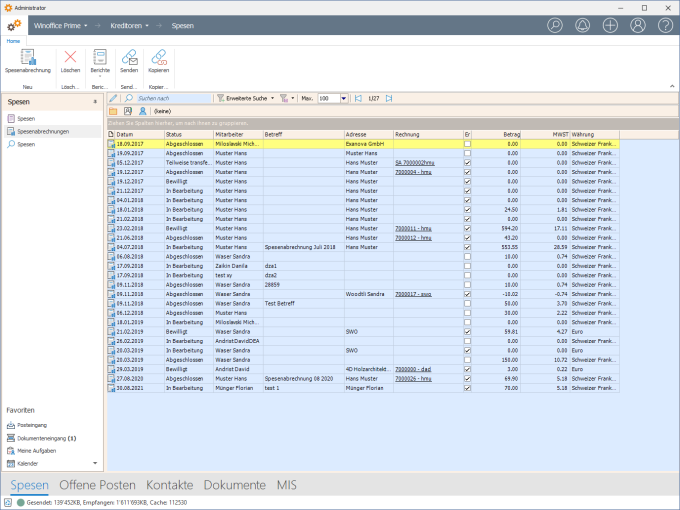This screenshot has width=680, height=510.
Task: Open the user profile icon
Action: pyautogui.click(x=637, y=25)
